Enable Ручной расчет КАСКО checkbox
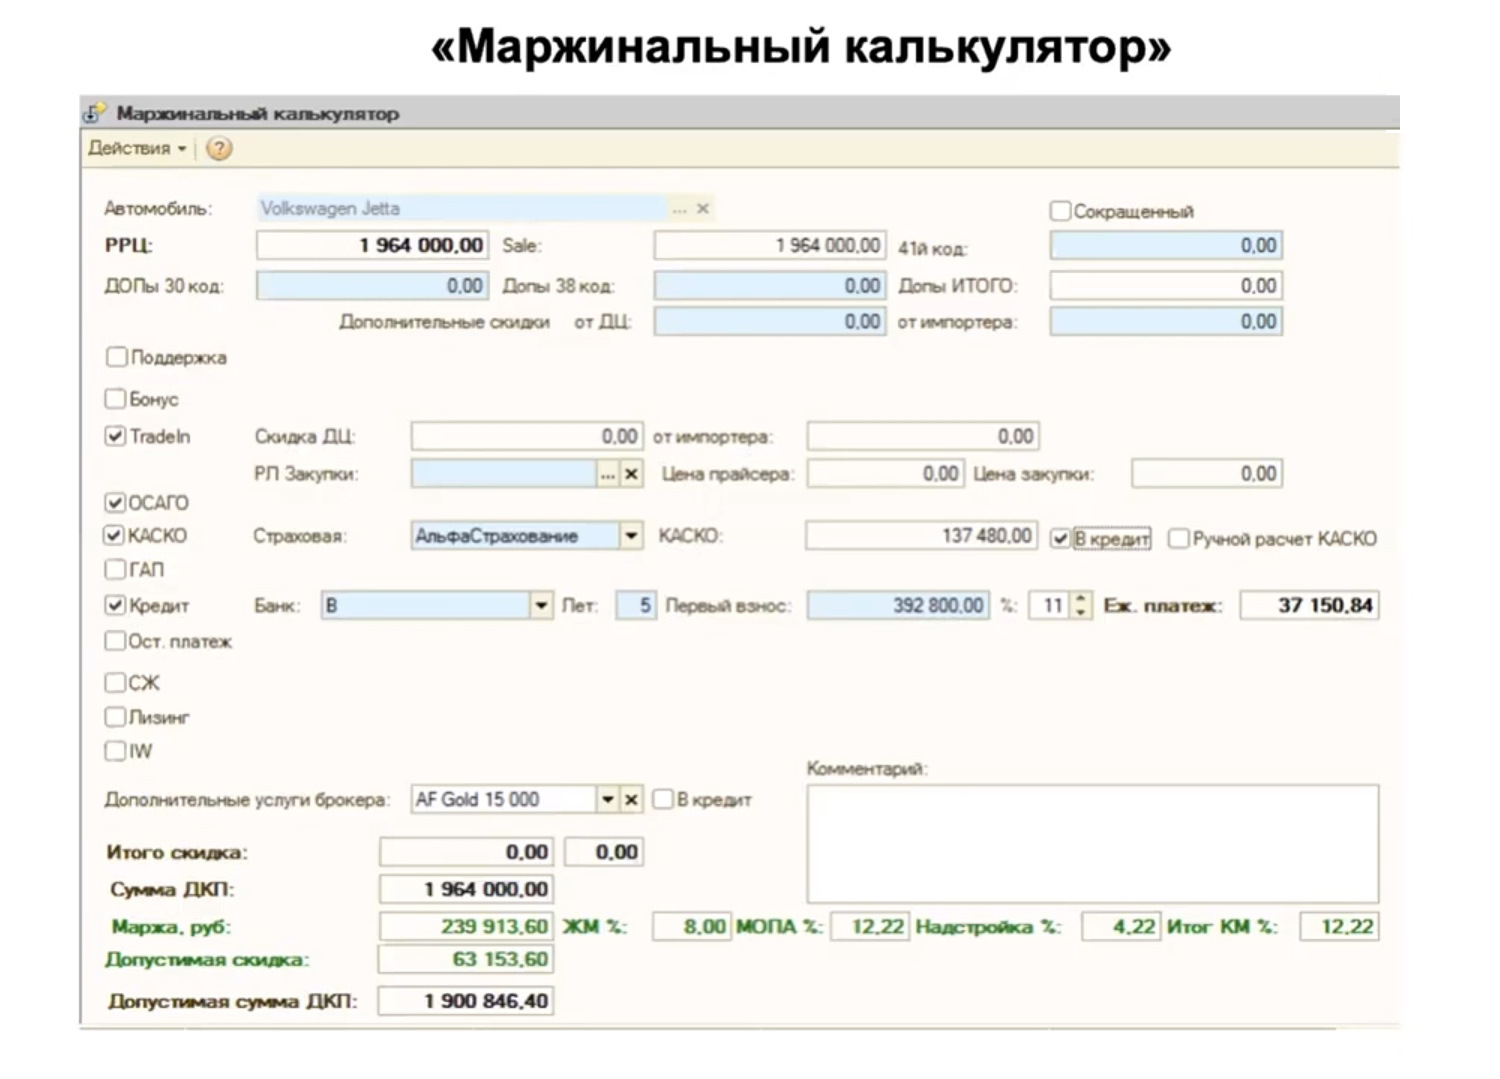 click(1179, 539)
